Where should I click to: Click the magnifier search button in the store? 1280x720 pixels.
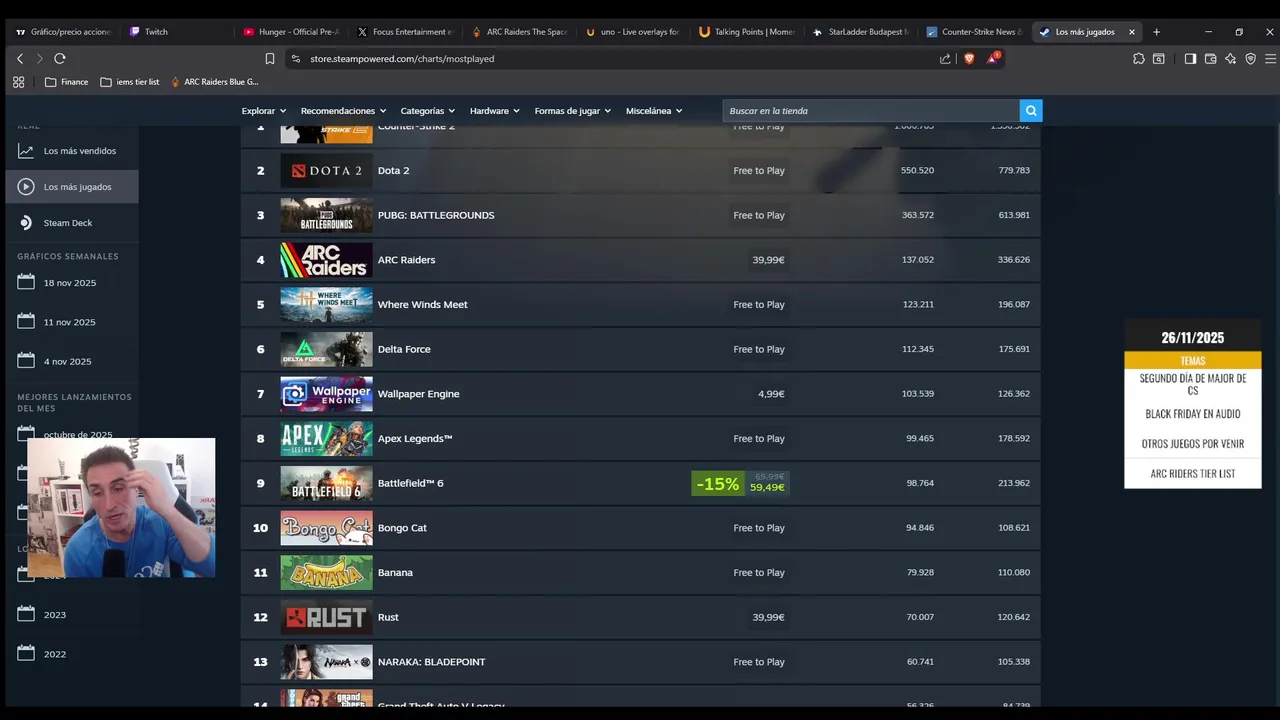(x=1031, y=111)
